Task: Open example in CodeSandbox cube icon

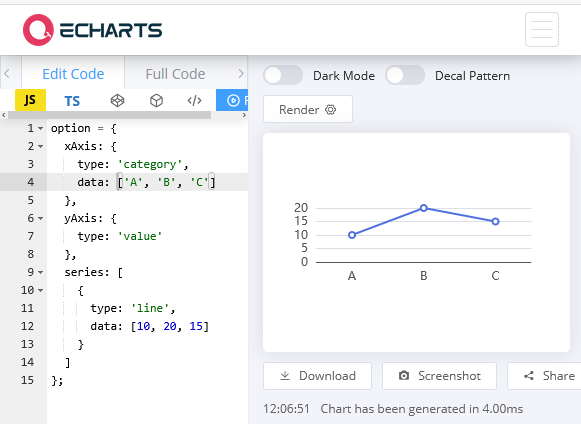Action: coord(156,100)
